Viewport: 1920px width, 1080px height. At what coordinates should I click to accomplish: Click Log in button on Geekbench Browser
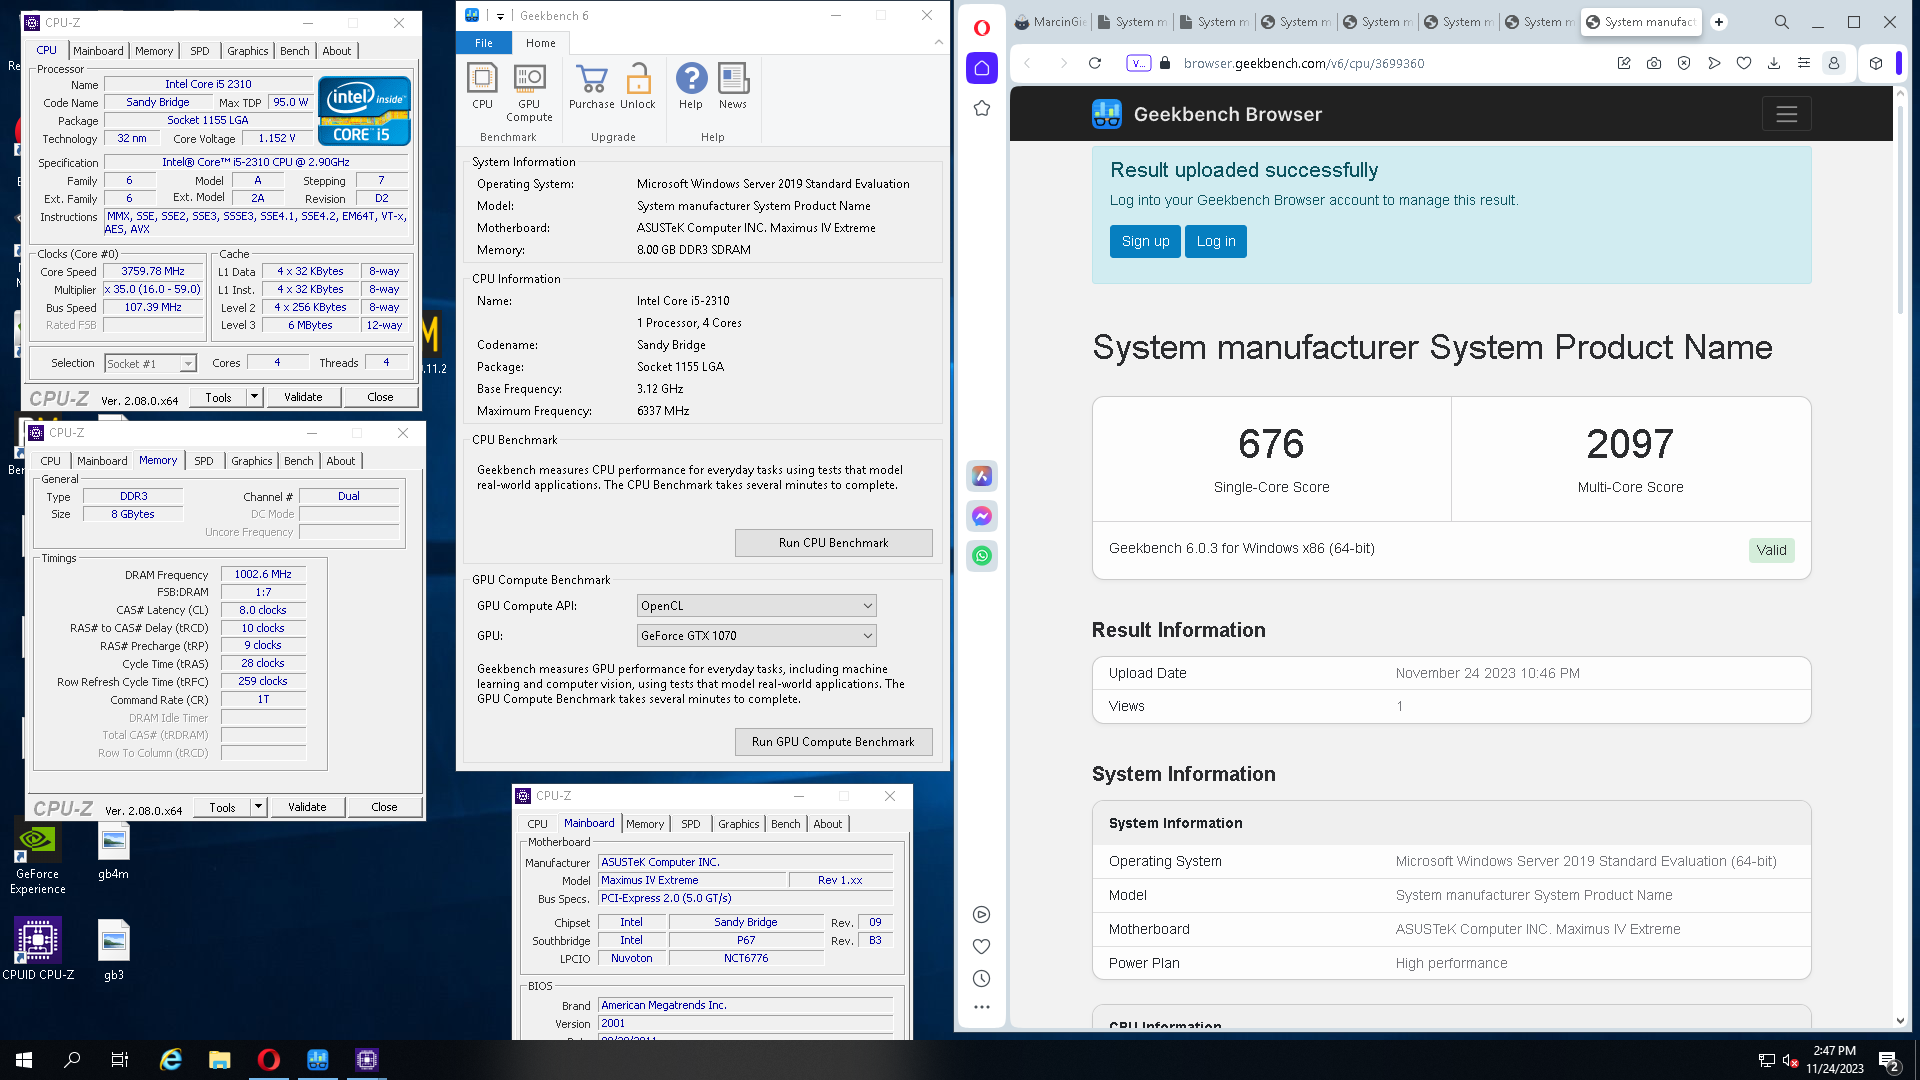click(1216, 241)
